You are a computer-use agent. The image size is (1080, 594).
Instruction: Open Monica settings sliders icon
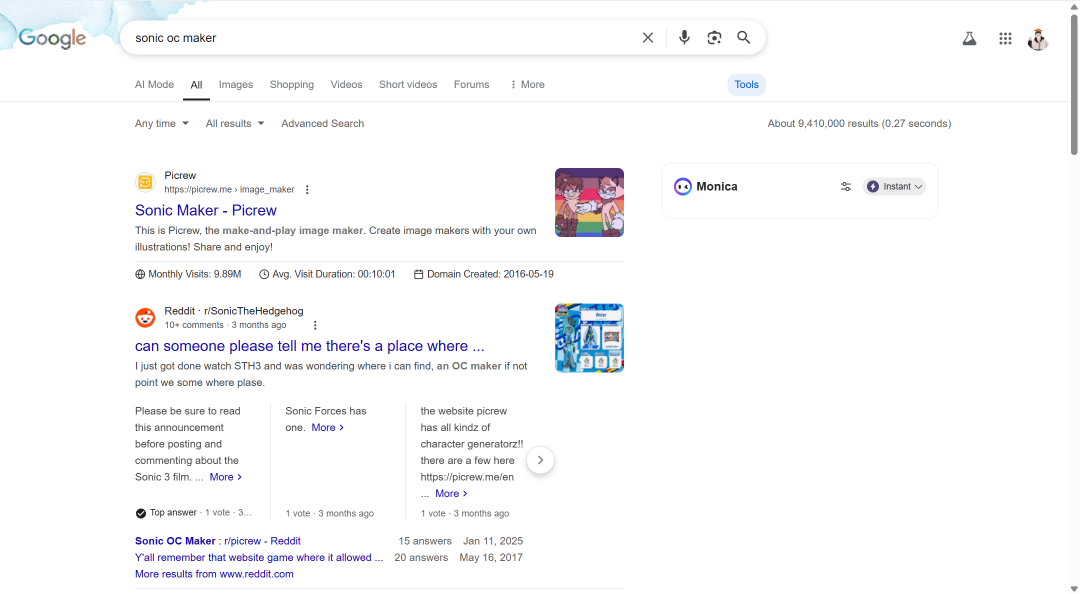pos(846,187)
